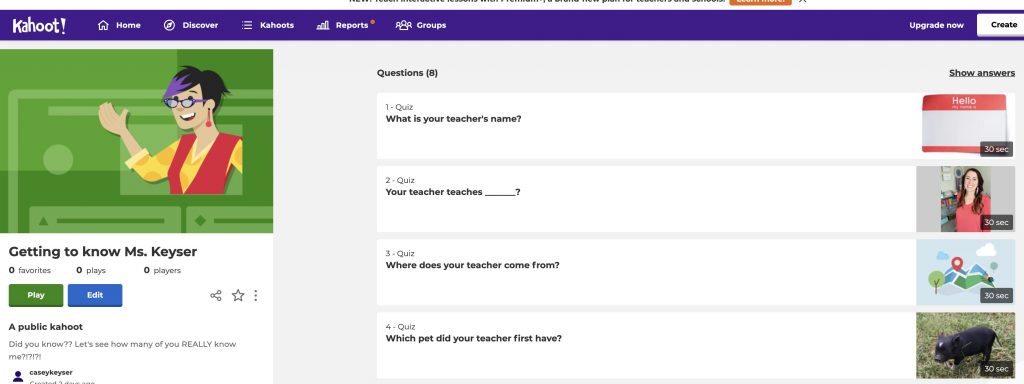The height and width of the screenshot is (384, 1024).
Task: Click the 'A public kahoot' label
Action: click(46, 327)
